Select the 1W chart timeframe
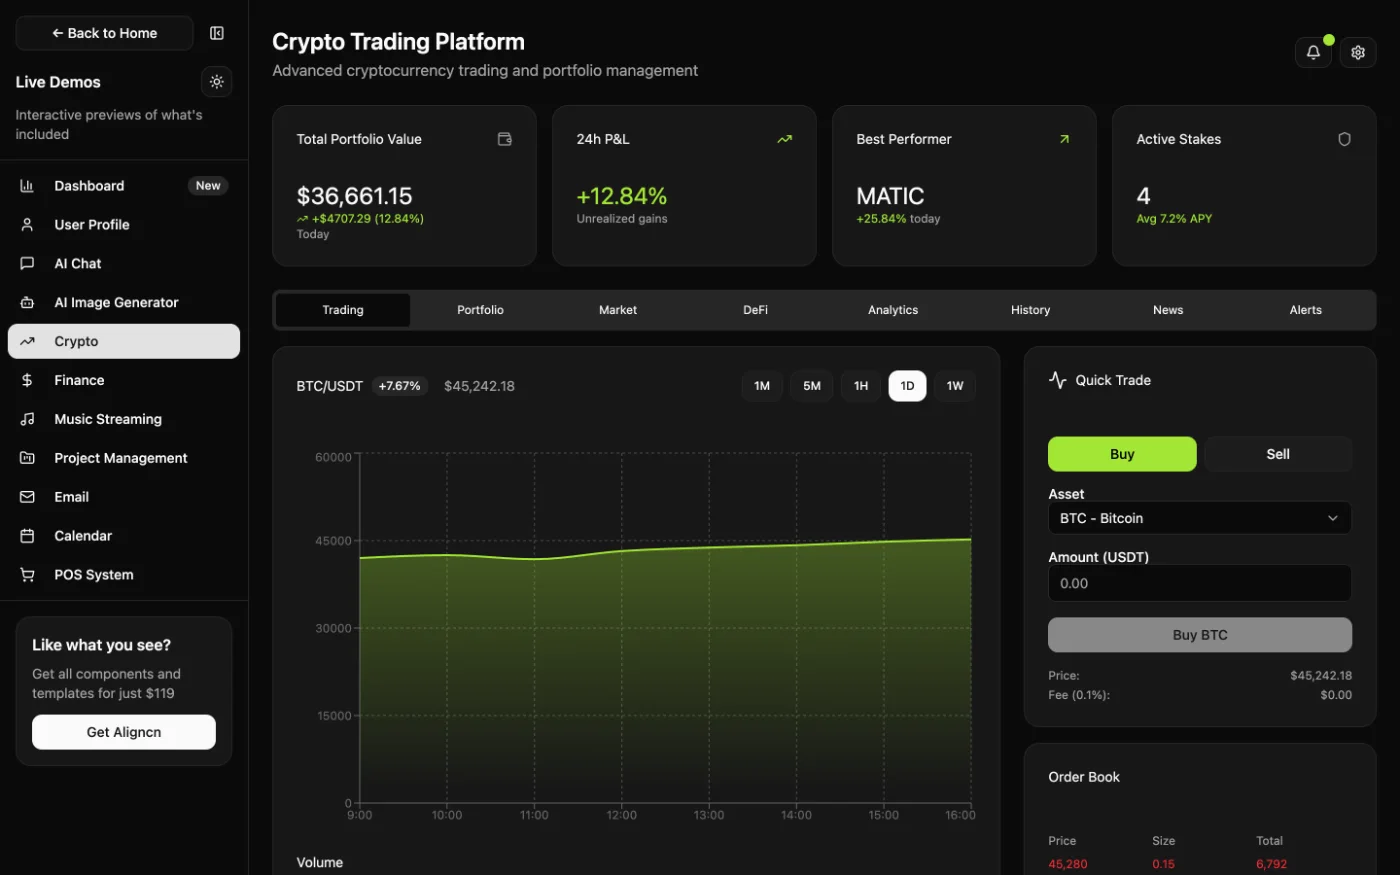The image size is (1400, 875). click(955, 386)
